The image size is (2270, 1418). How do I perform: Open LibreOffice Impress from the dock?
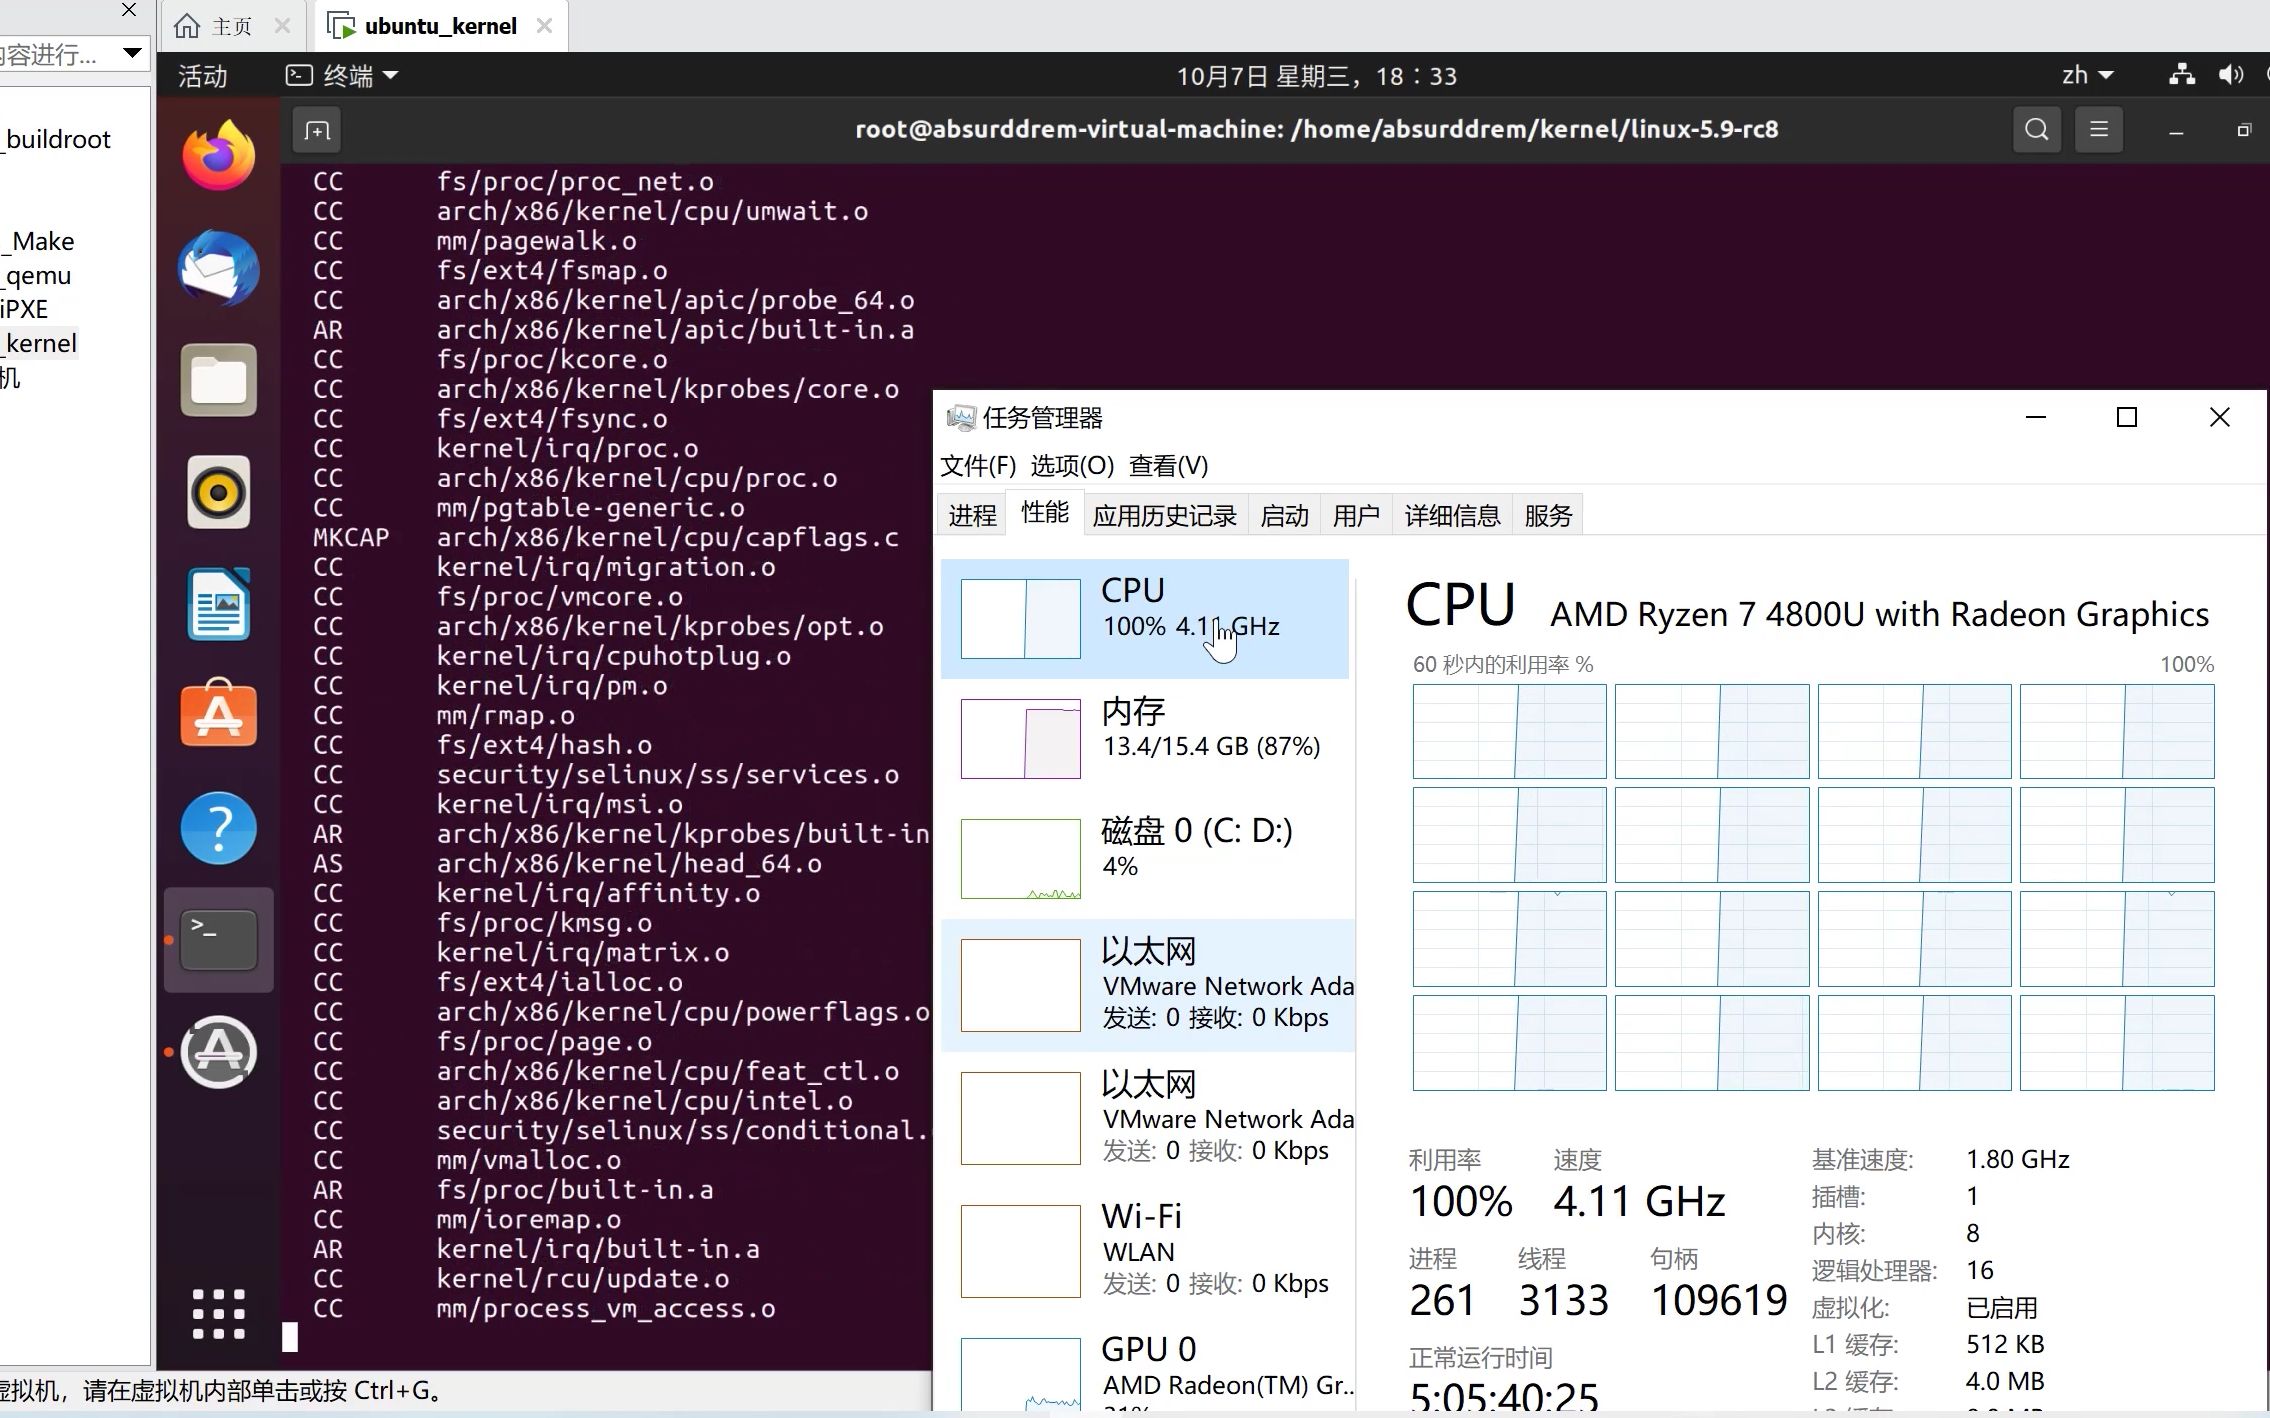coord(217,603)
